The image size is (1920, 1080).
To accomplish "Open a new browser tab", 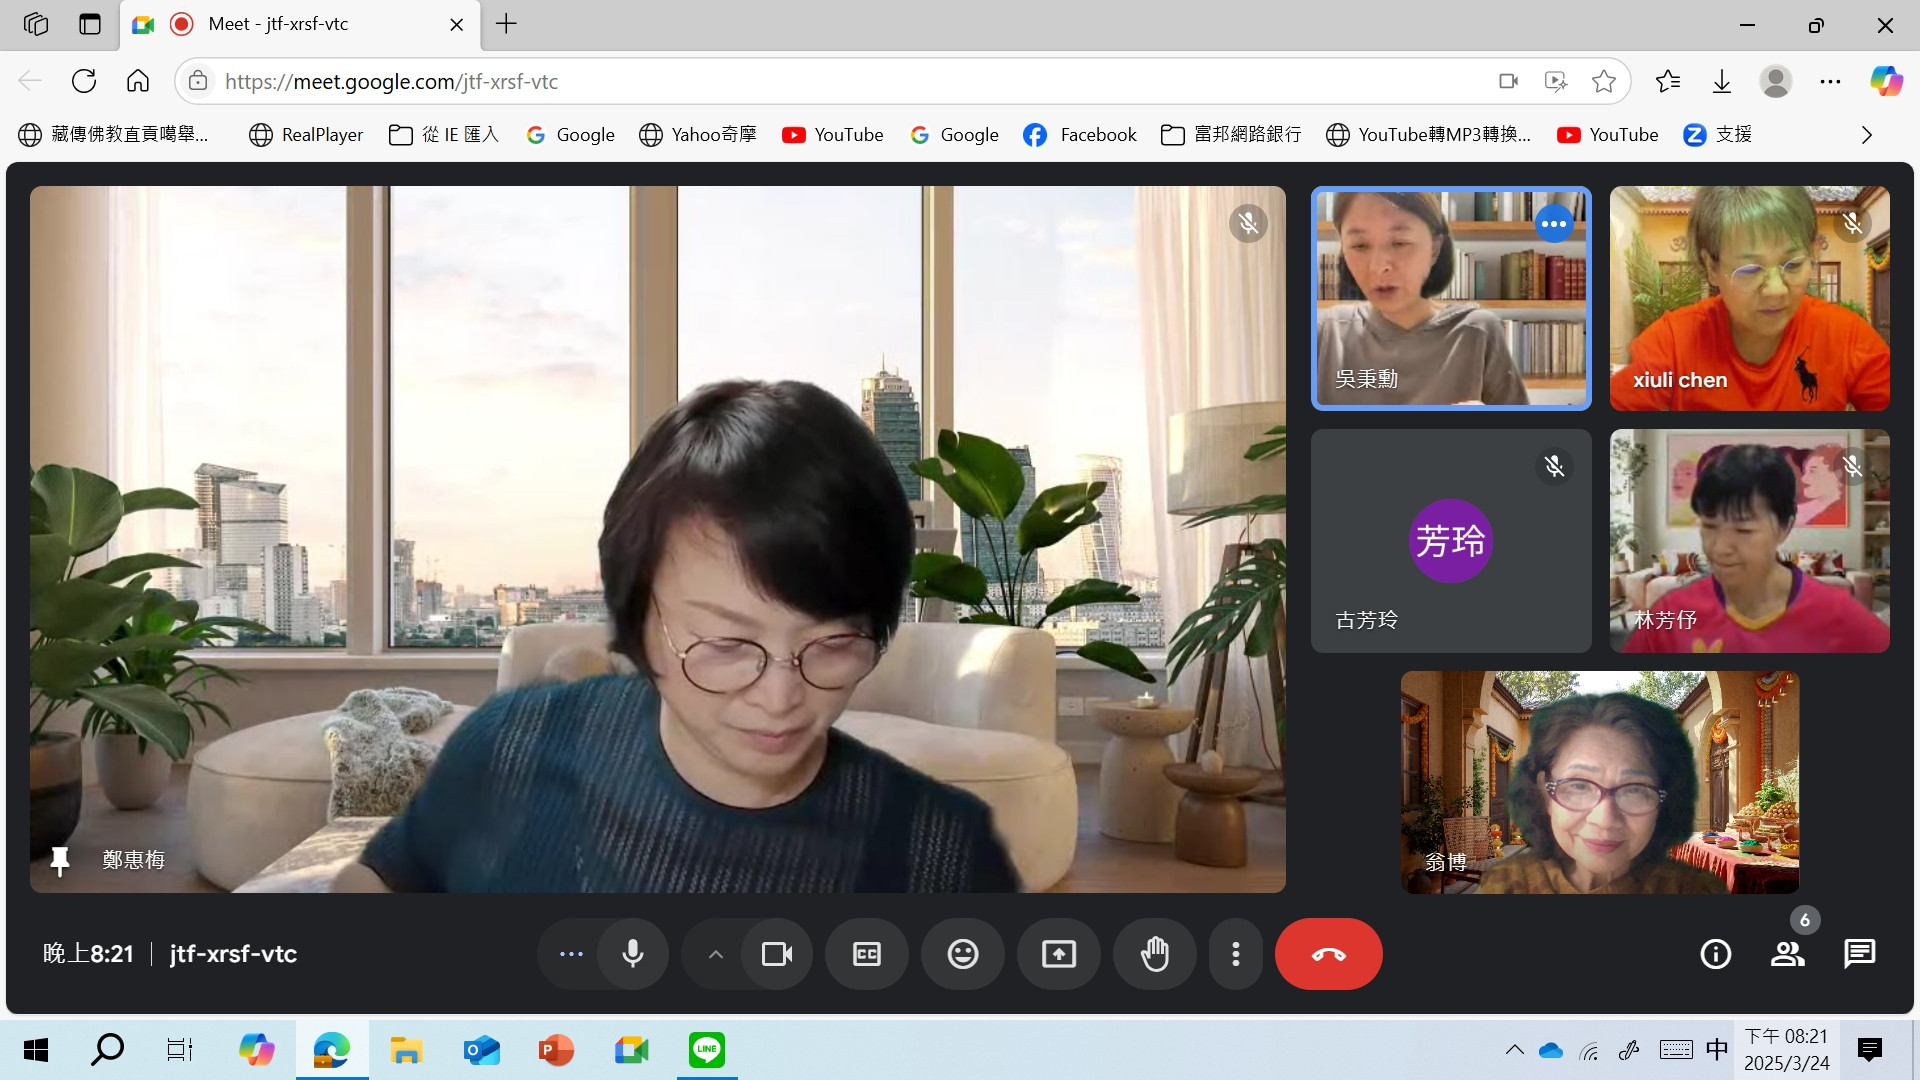I will point(507,24).
